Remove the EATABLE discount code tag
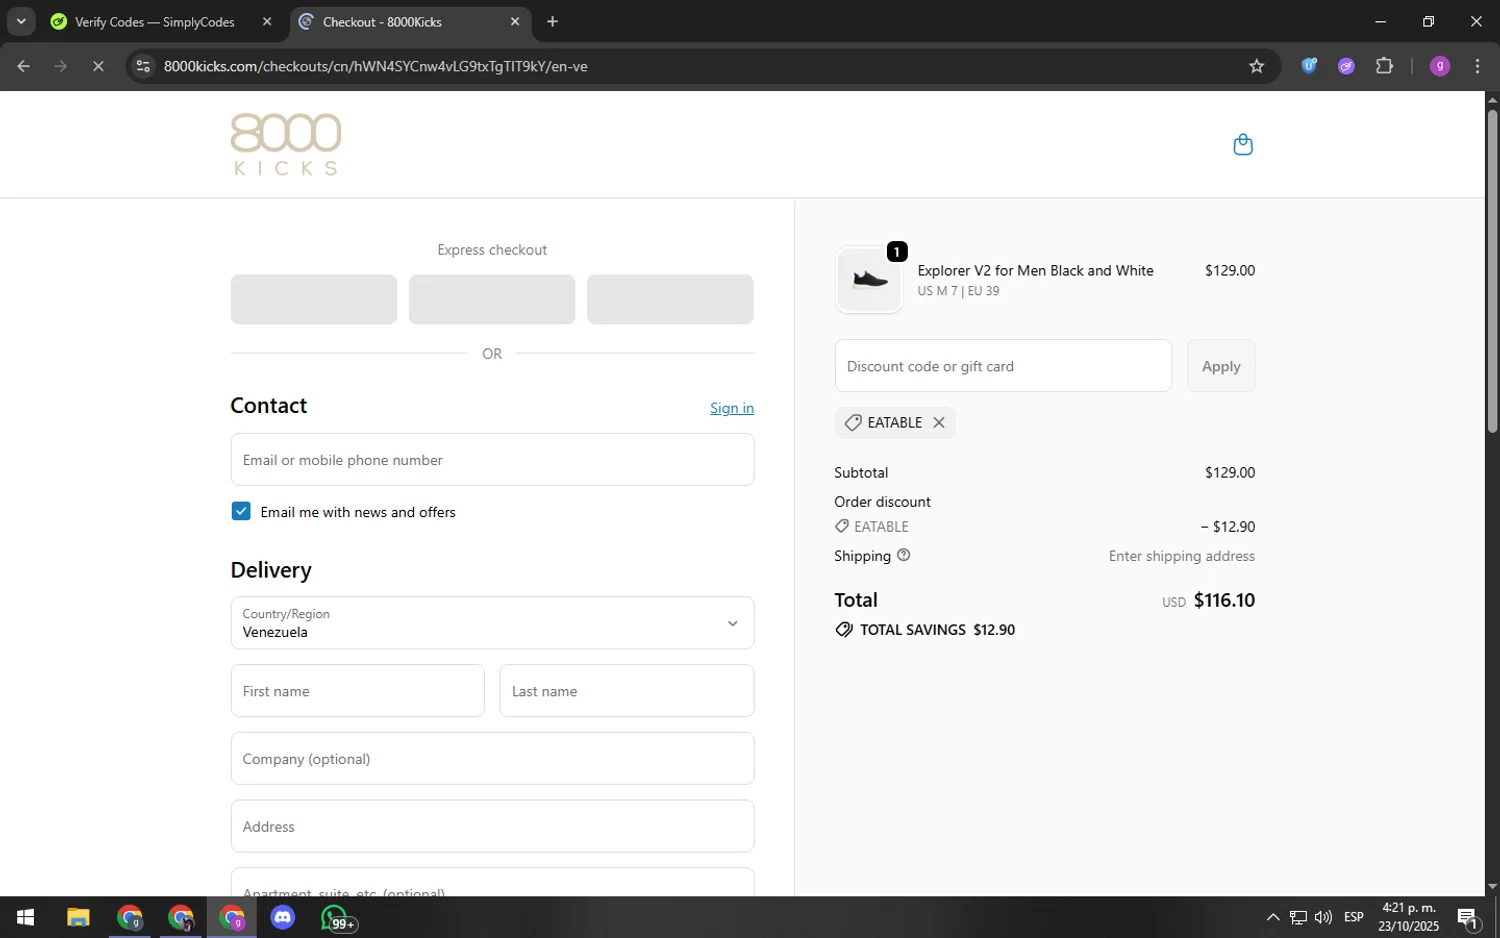Viewport: 1500px width, 938px height. [939, 422]
